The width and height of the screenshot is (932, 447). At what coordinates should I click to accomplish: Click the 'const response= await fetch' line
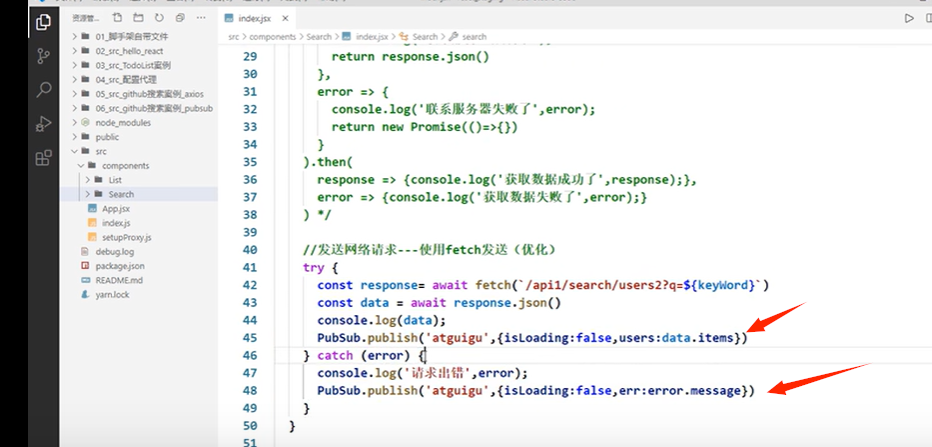543,285
